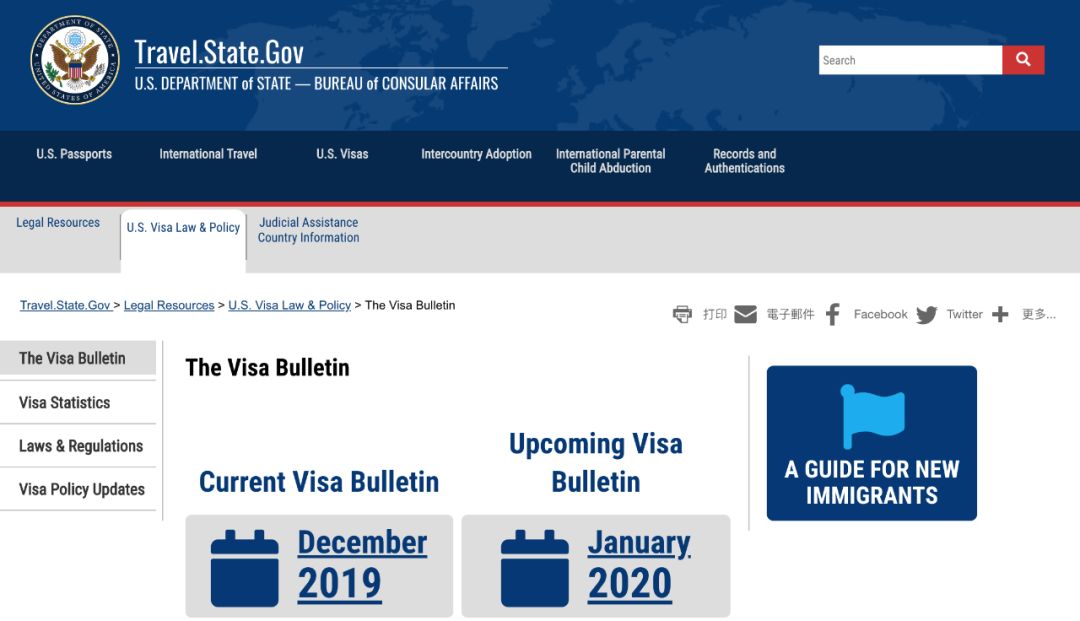Click the email envelope icon
Image resolution: width=1080 pixels, height=621 pixels.
tap(745, 314)
